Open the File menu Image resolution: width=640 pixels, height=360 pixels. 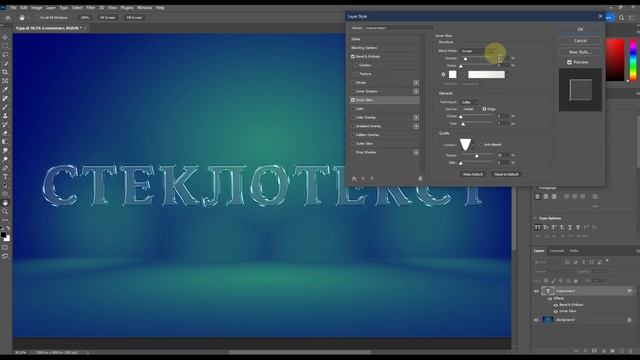[x=13, y=8]
